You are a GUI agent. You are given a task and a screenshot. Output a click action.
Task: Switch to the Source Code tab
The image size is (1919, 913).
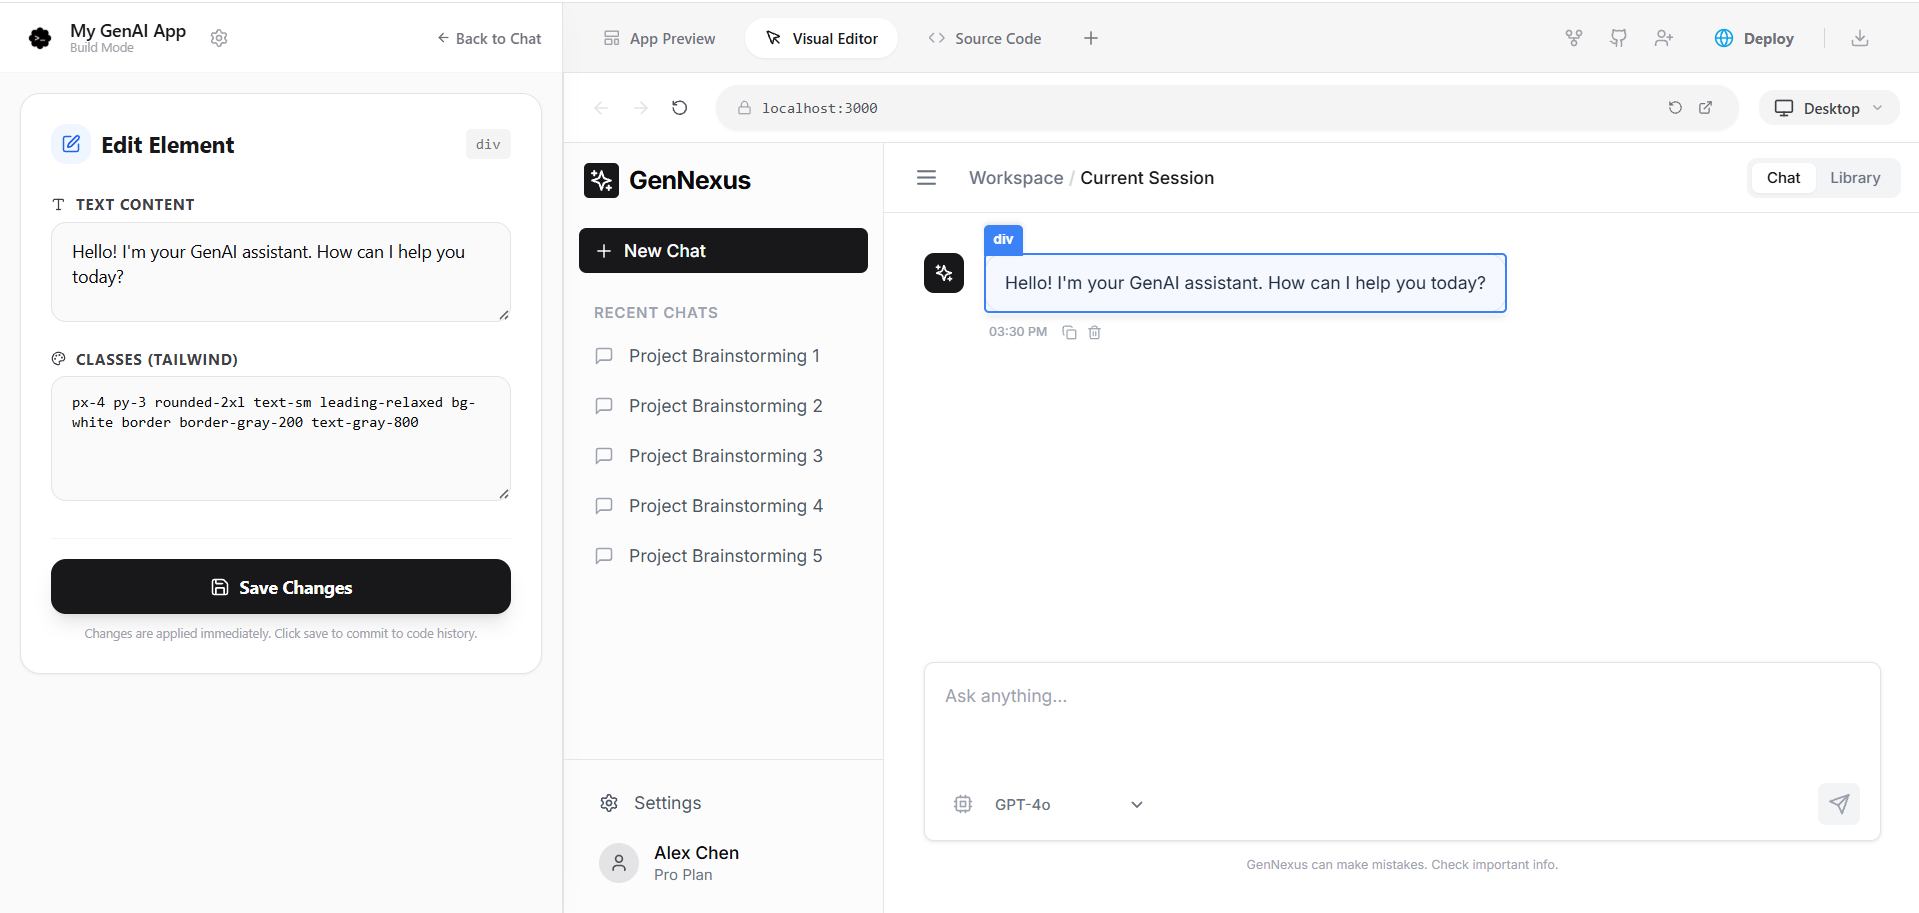[984, 38]
